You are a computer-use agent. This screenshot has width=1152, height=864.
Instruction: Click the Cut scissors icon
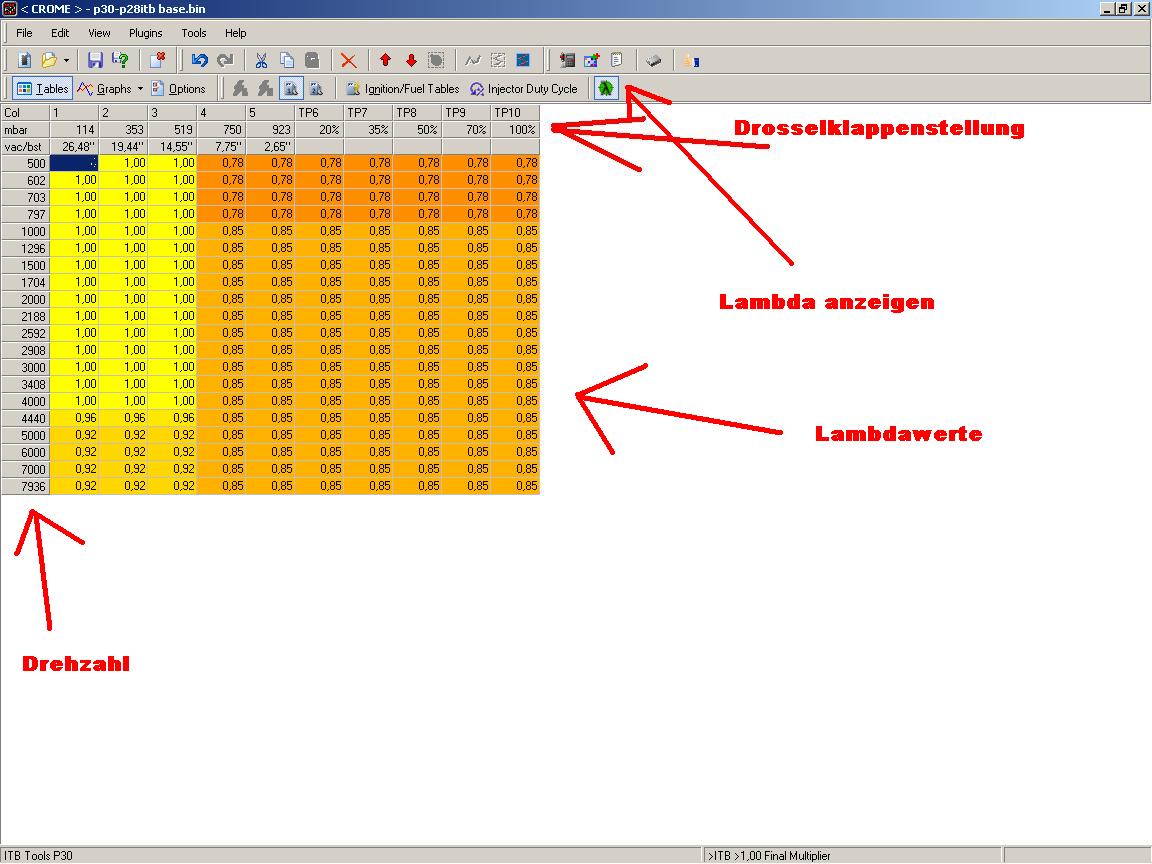click(x=261, y=60)
